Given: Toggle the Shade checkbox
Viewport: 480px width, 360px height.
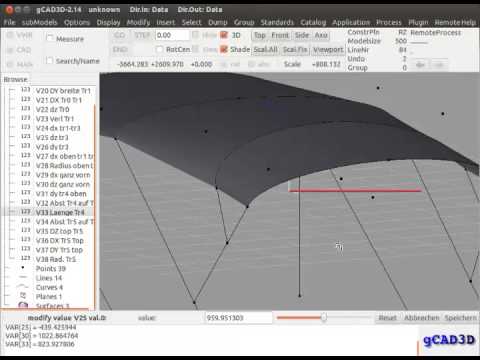Looking at the screenshot, I should [224, 49].
